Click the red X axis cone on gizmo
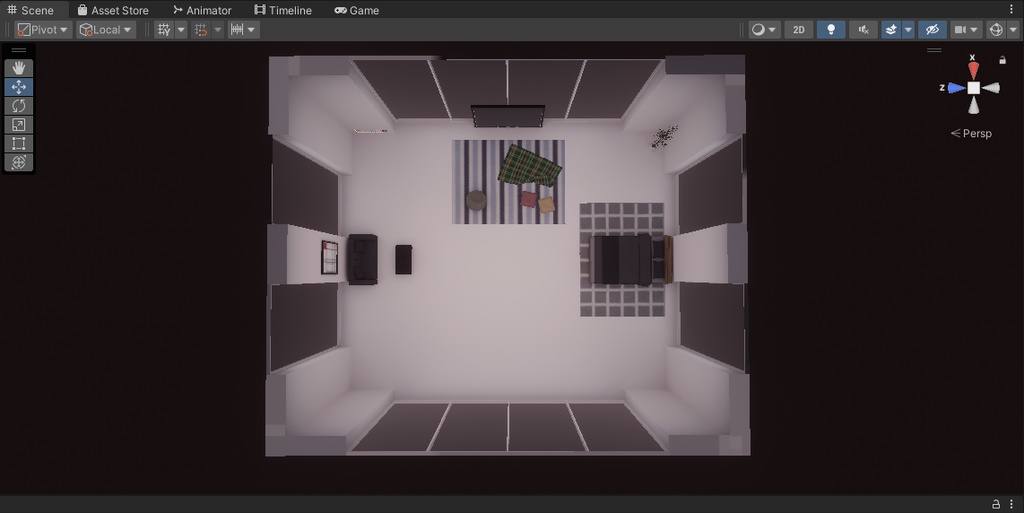Screen dimensions: 1024x513 pos(973,70)
